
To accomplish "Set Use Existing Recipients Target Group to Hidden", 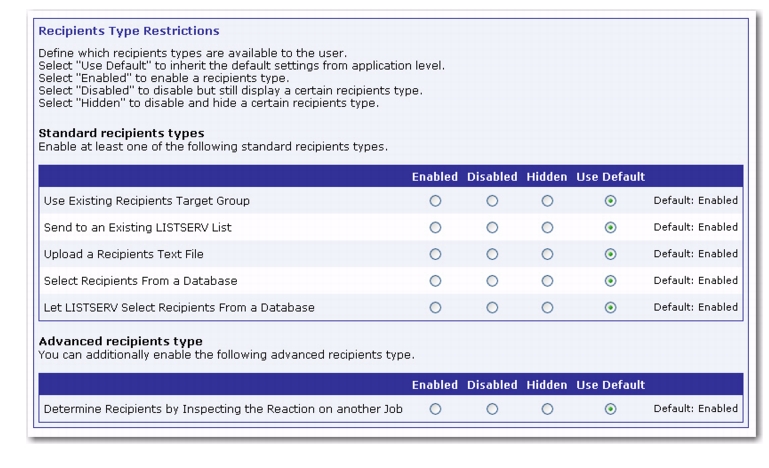I will tap(547, 201).
